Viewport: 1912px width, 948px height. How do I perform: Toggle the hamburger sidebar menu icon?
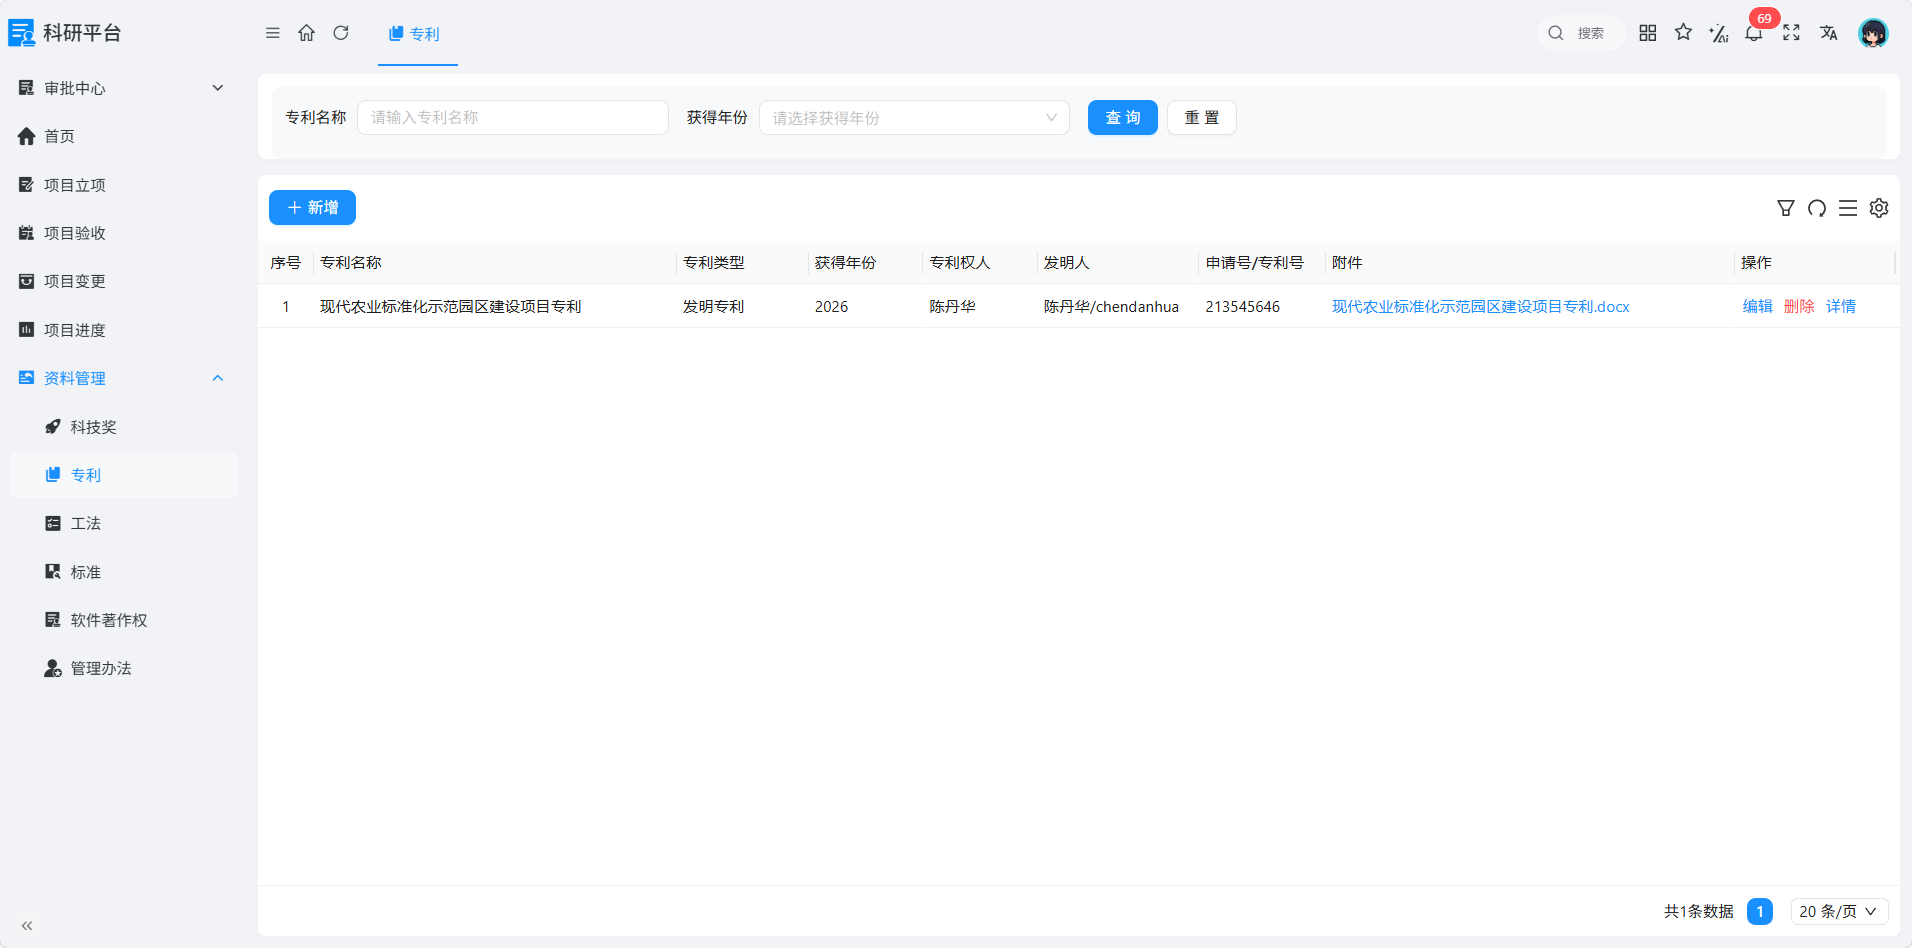tap(272, 33)
